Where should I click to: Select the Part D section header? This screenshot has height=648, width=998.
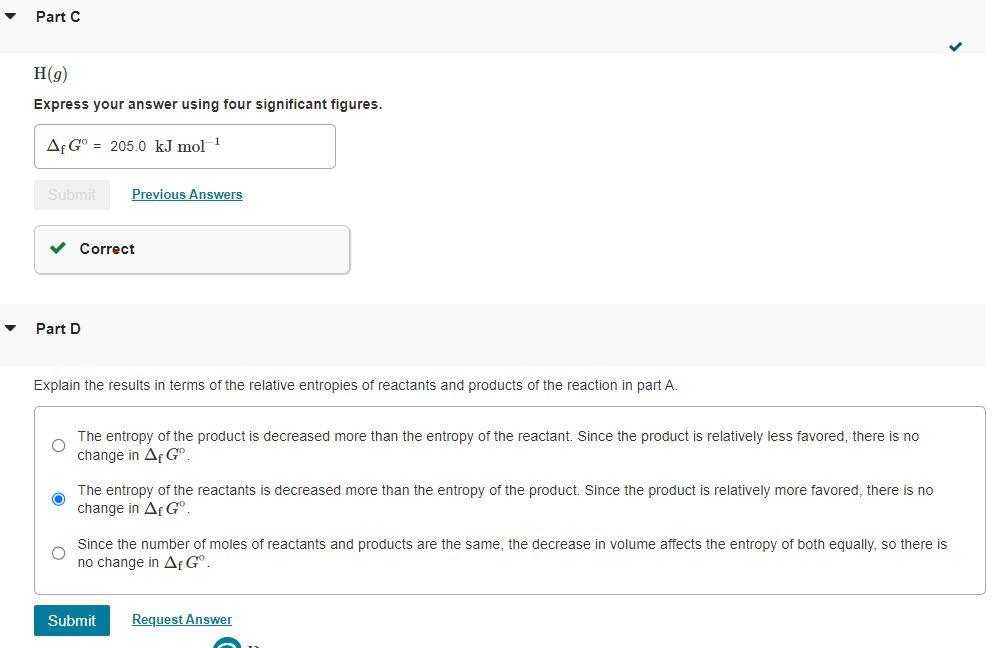[58, 328]
